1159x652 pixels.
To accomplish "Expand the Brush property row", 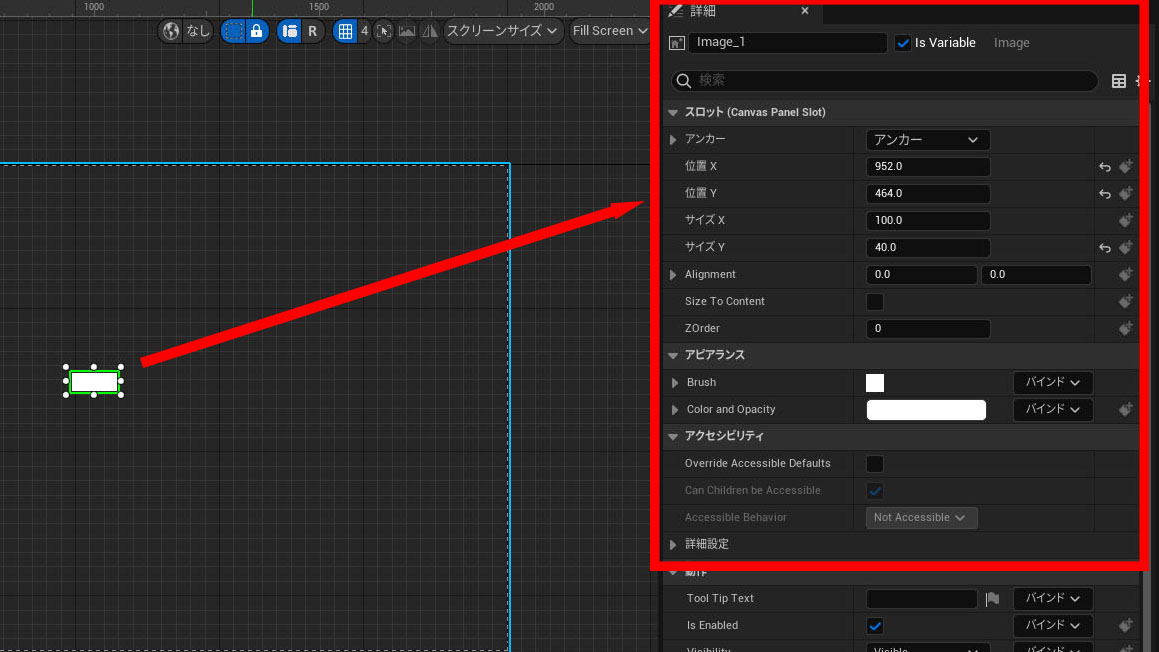I will click(x=675, y=383).
